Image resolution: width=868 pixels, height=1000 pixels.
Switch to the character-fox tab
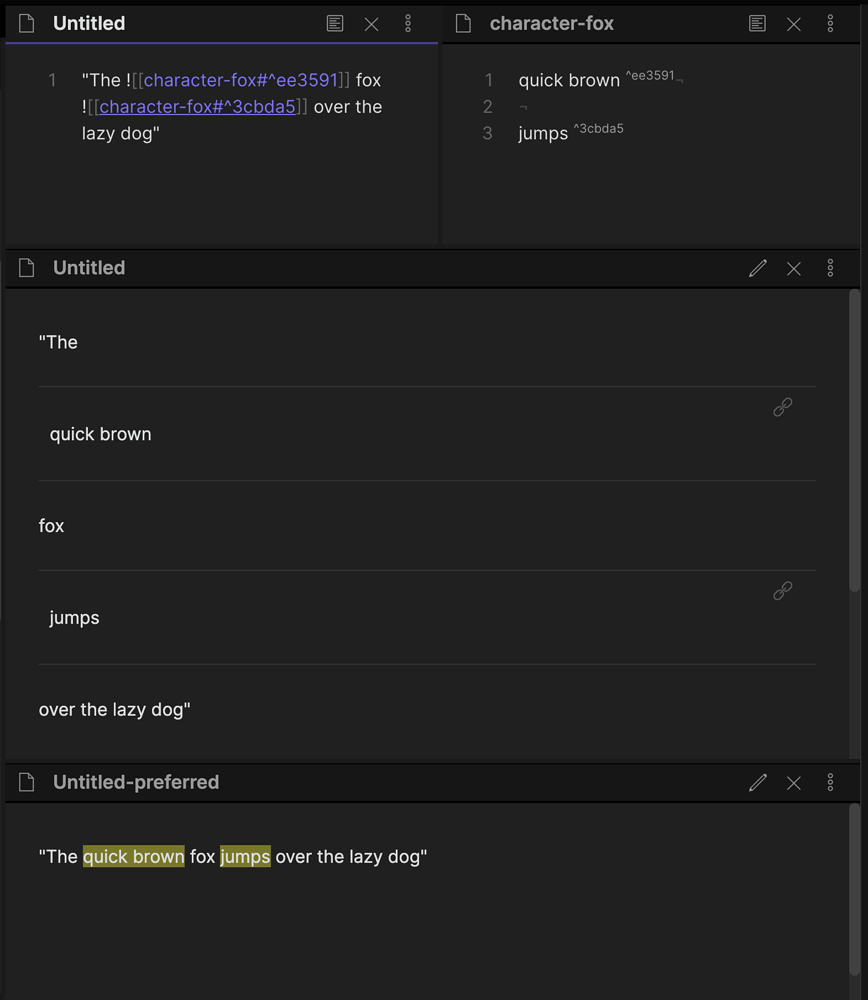(550, 23)
